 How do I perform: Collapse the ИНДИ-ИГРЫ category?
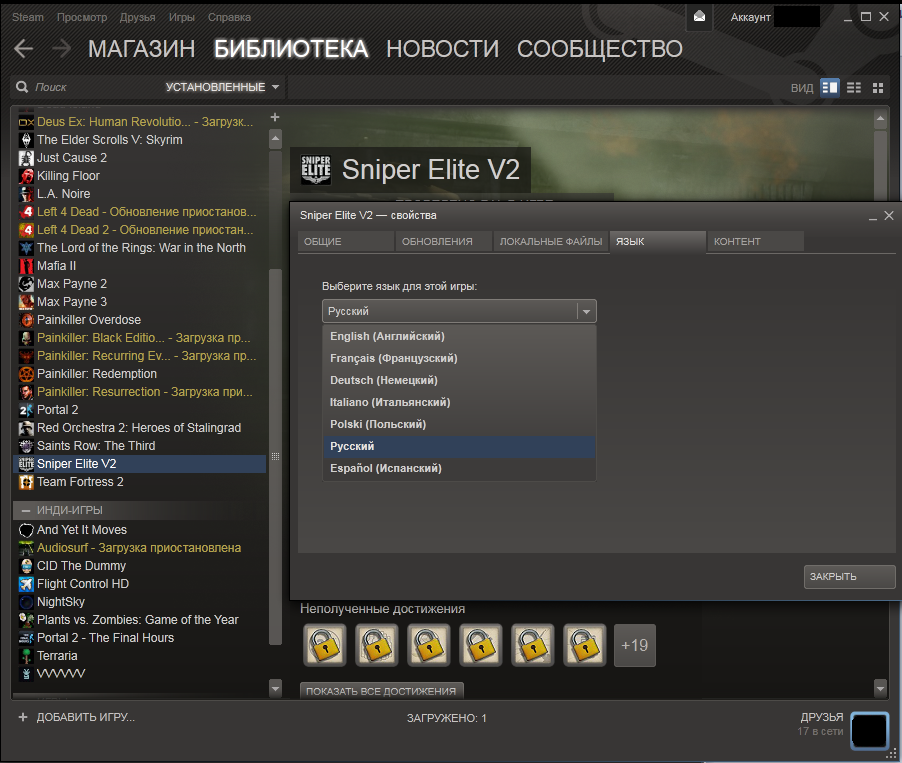[26, 510]
